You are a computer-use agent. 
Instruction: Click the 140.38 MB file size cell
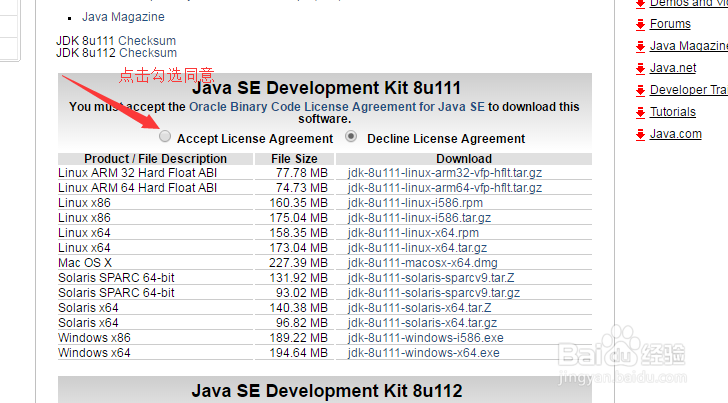299,308
